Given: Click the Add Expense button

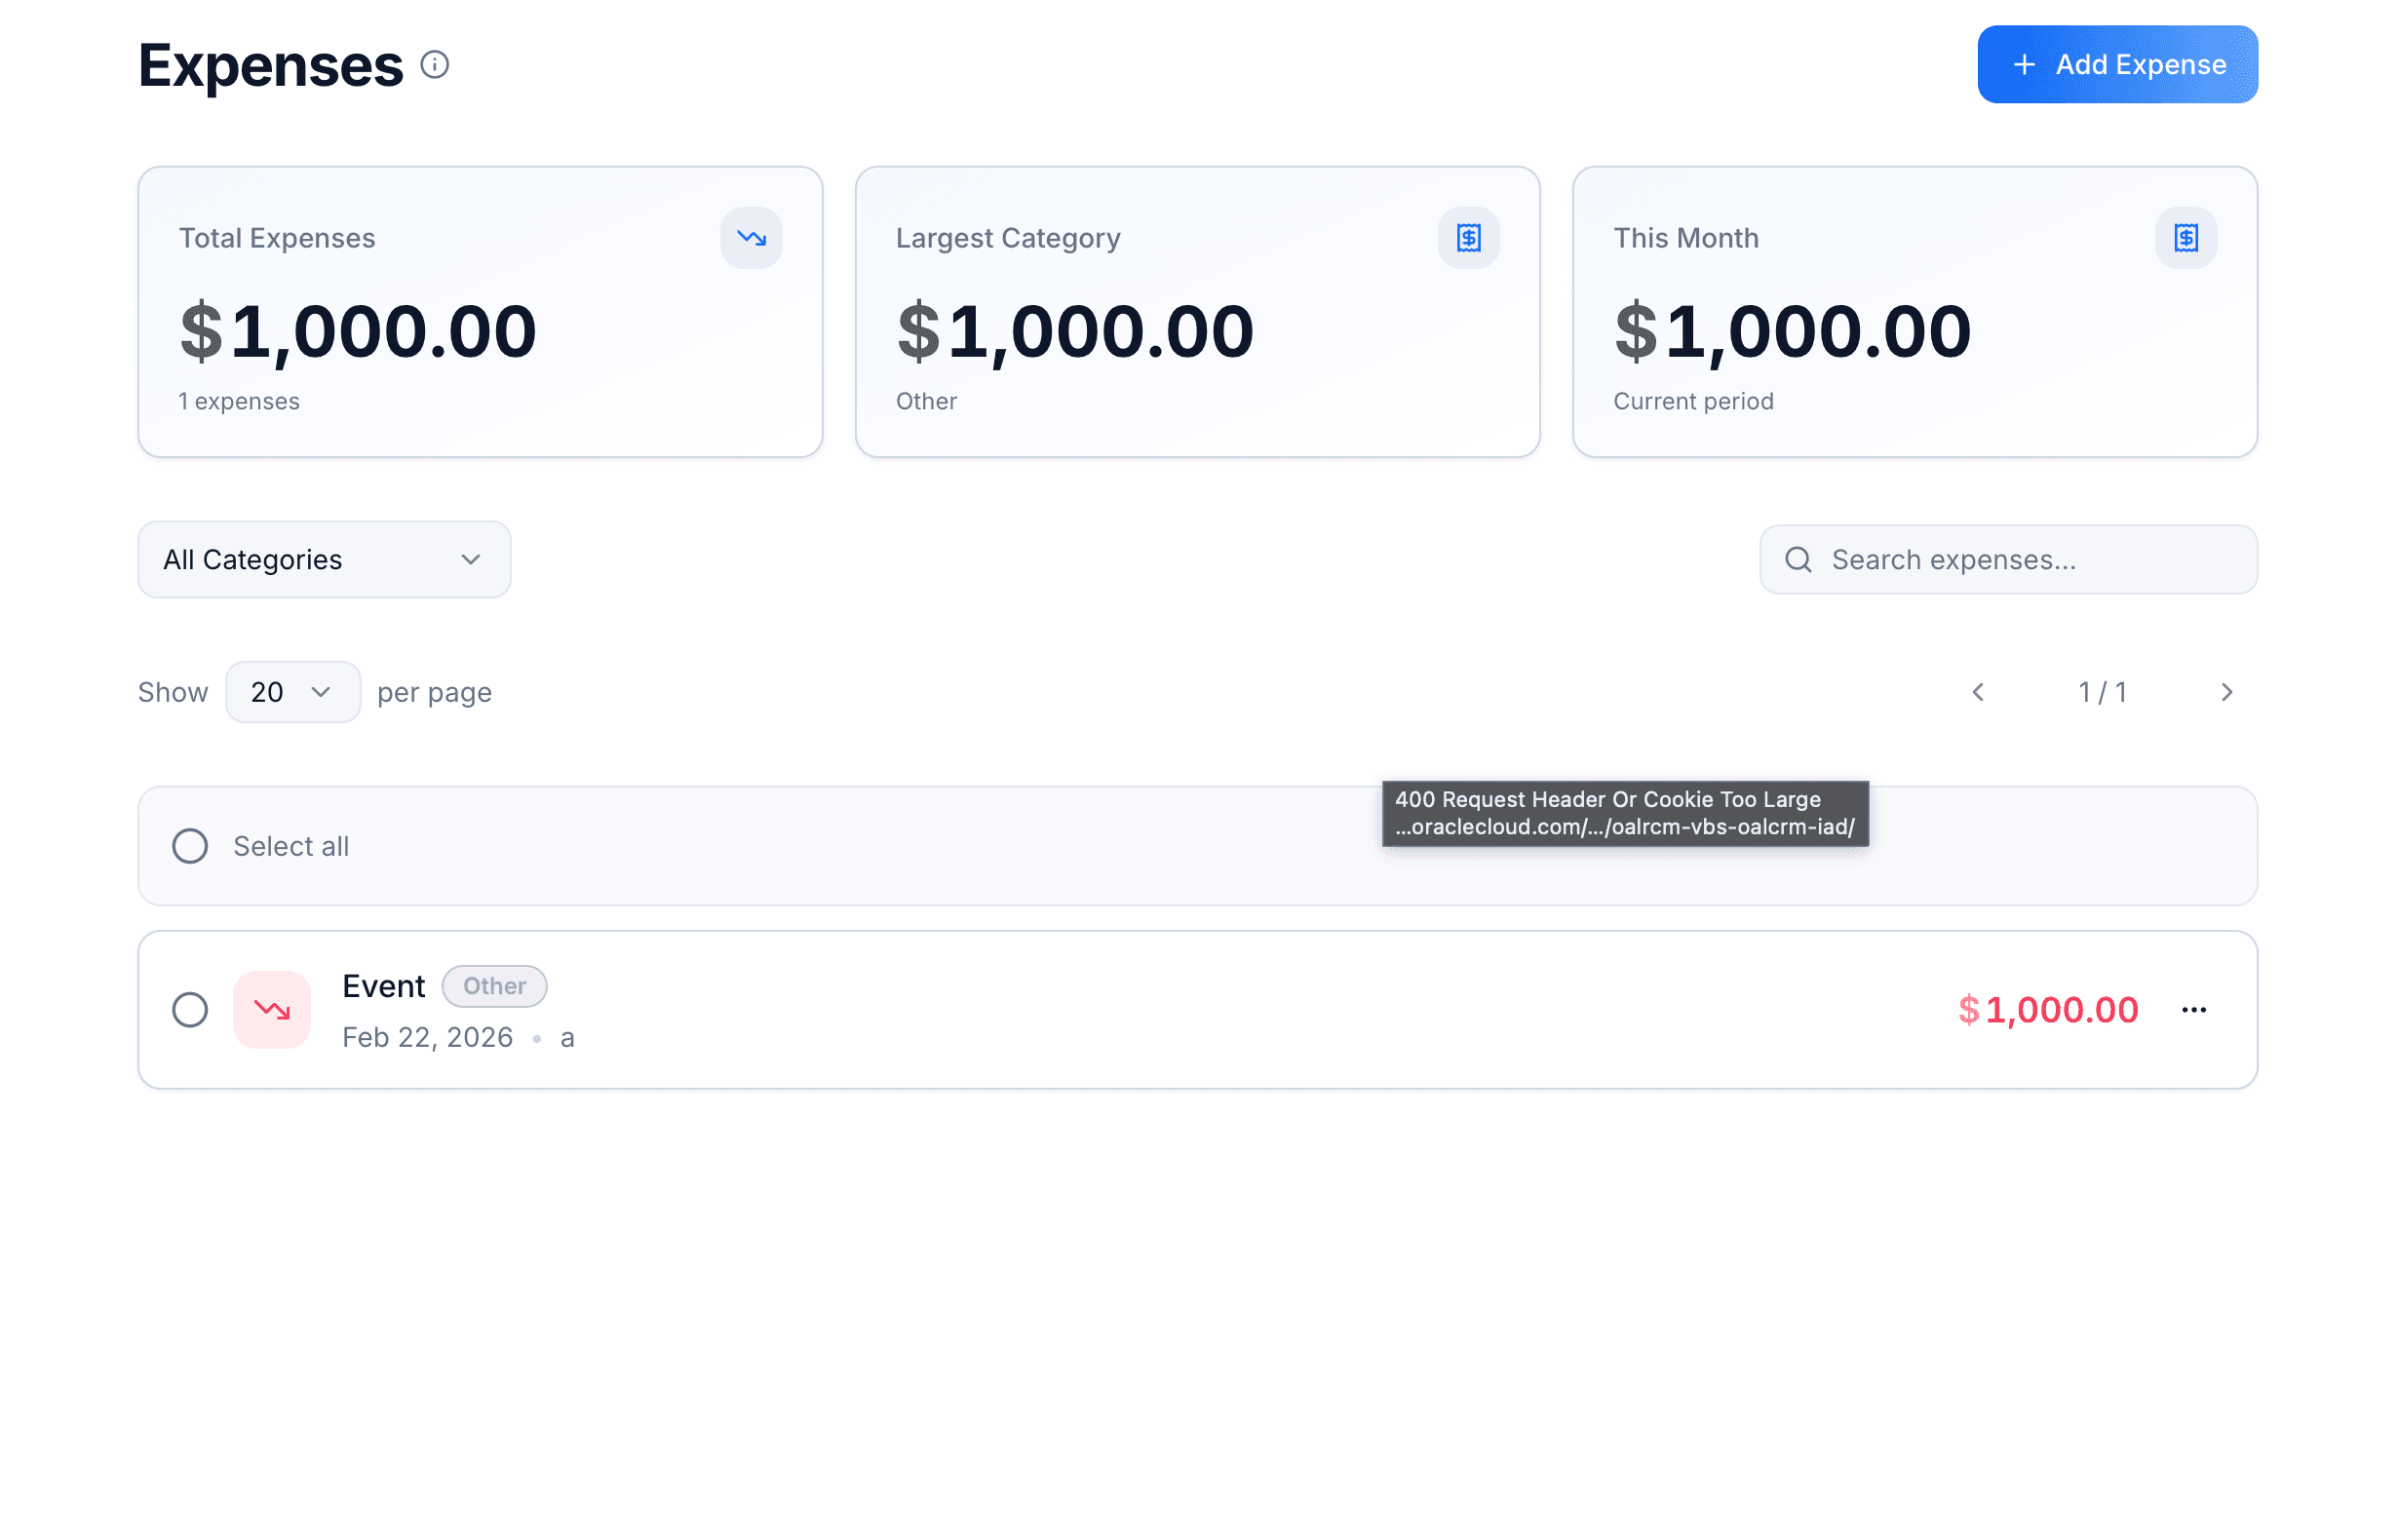Looking at the screenshot, I should [x=2117, y=64].
